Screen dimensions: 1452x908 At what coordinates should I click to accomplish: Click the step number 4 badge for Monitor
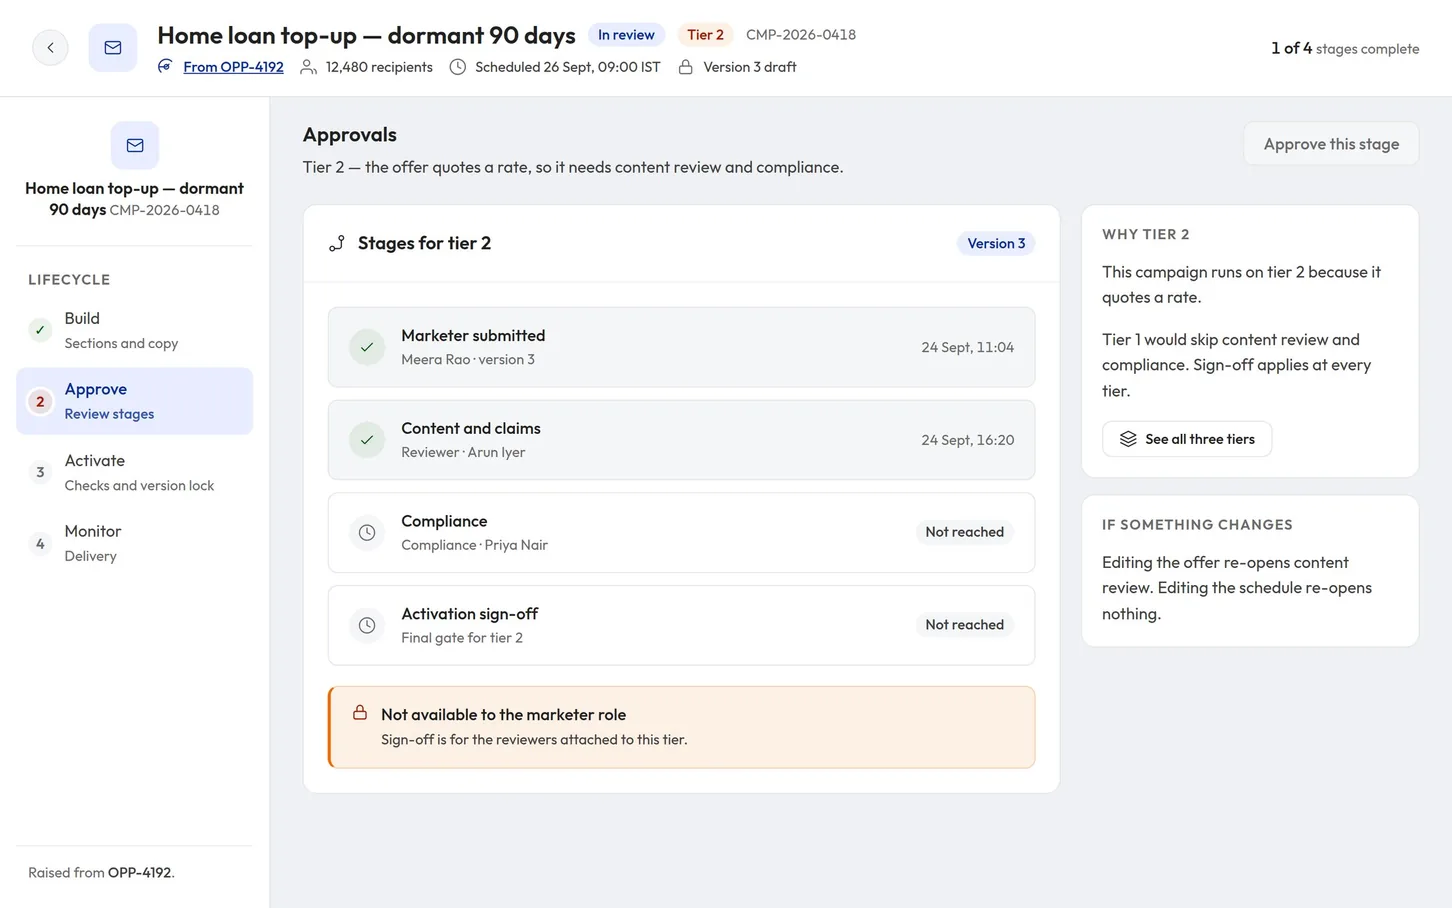[x=40, y=544]
